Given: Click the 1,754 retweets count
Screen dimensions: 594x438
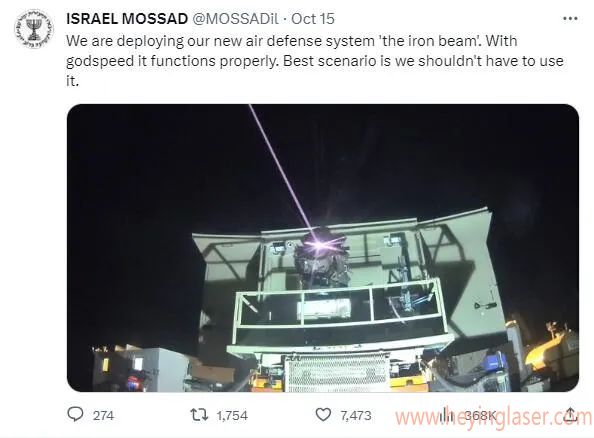Looking at the screenshot, I should [232, 415].
